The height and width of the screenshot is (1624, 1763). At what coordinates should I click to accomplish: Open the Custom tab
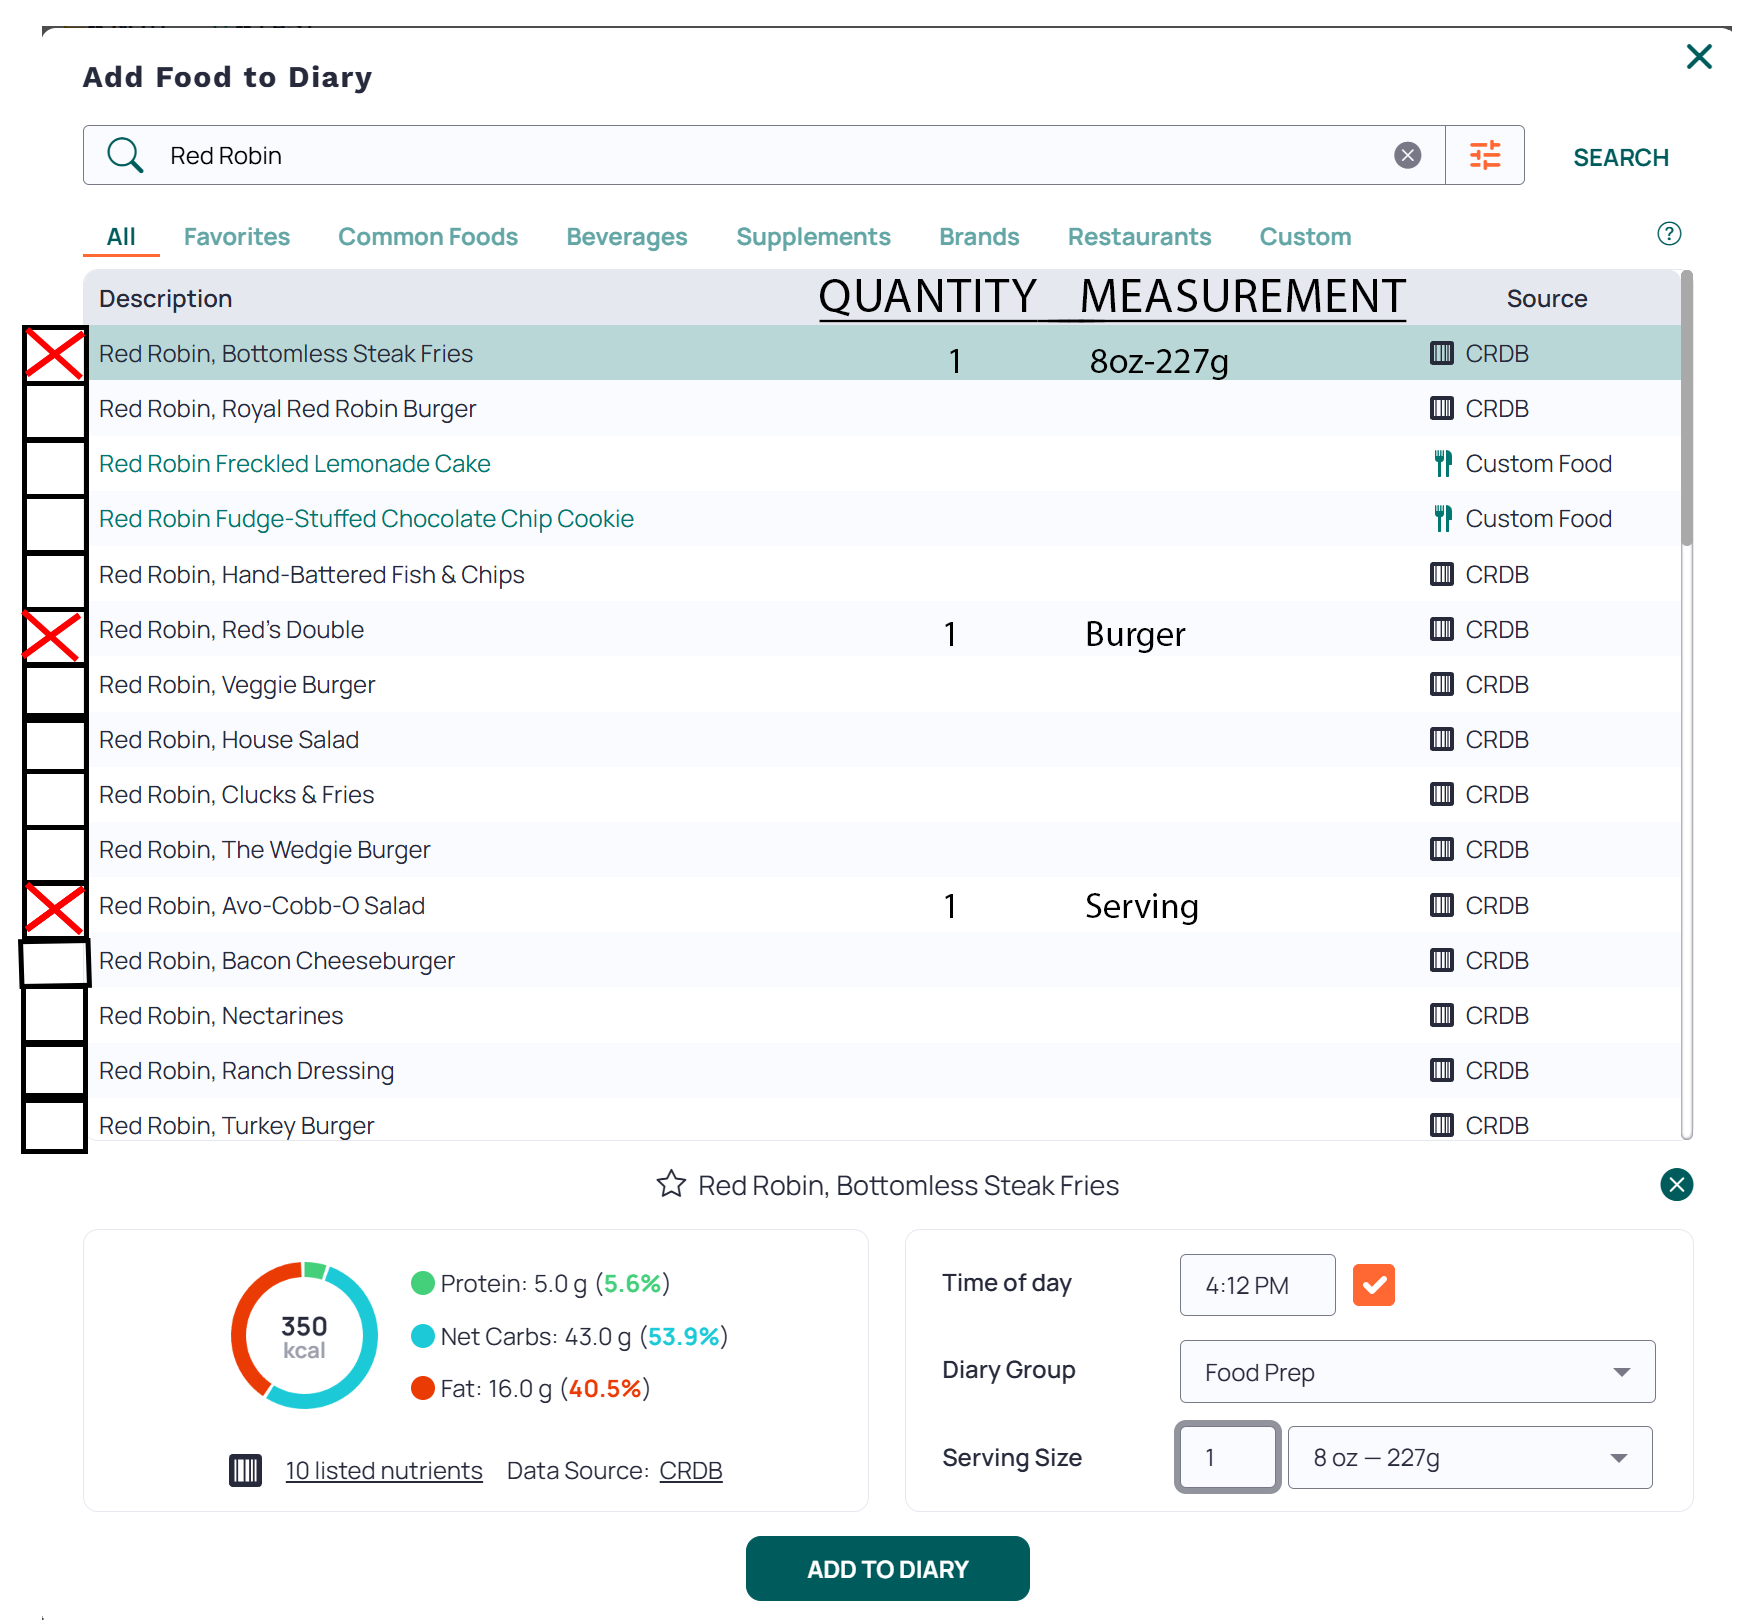(1305, 237)
